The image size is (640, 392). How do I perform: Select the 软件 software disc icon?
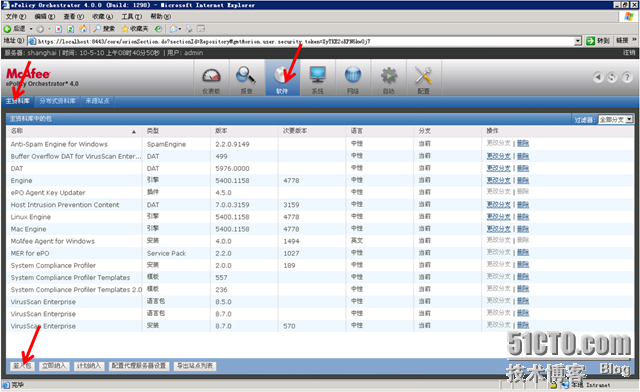tap(282, 79)
